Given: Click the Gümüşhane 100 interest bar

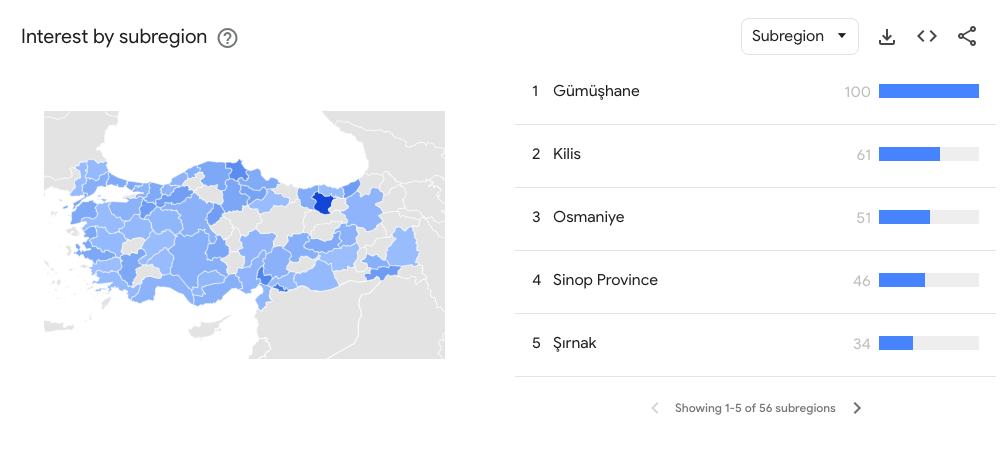Looking at the screenshot, I should (x=928, y=92).
